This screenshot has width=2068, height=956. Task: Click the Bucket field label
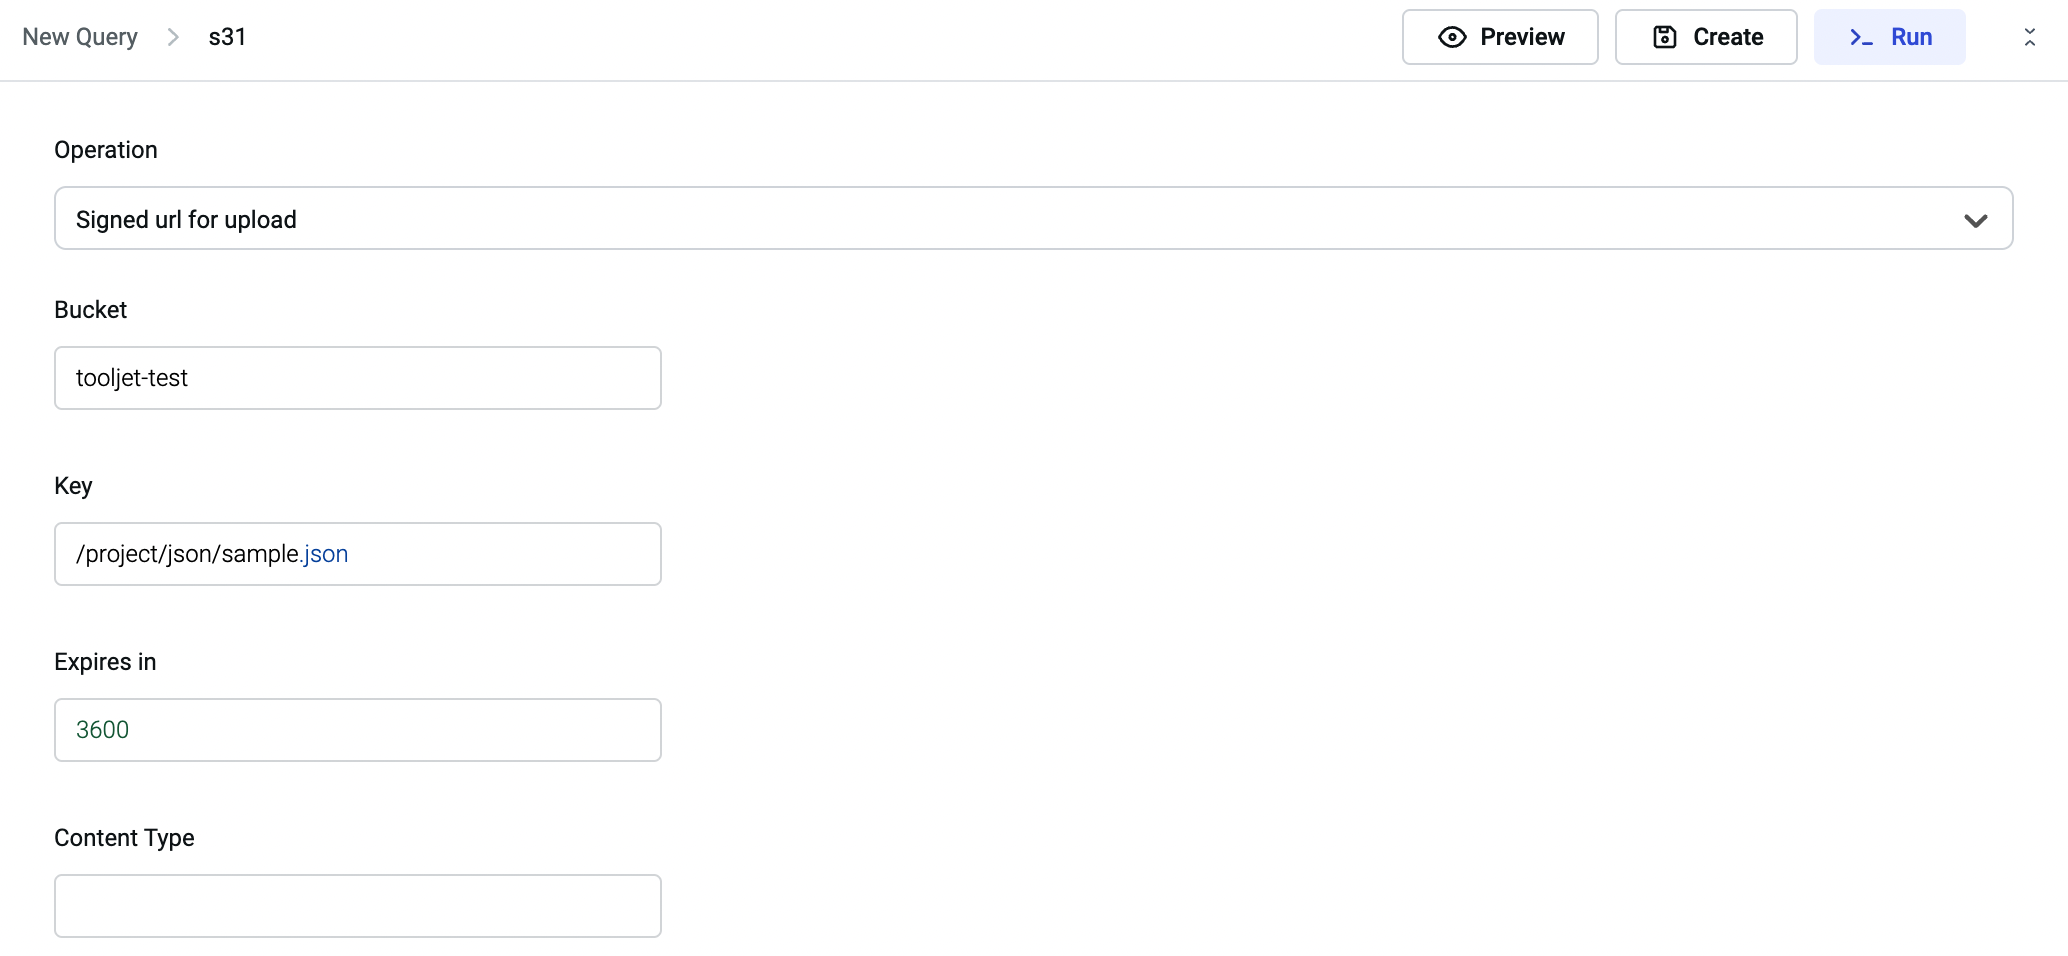(91, 310)
